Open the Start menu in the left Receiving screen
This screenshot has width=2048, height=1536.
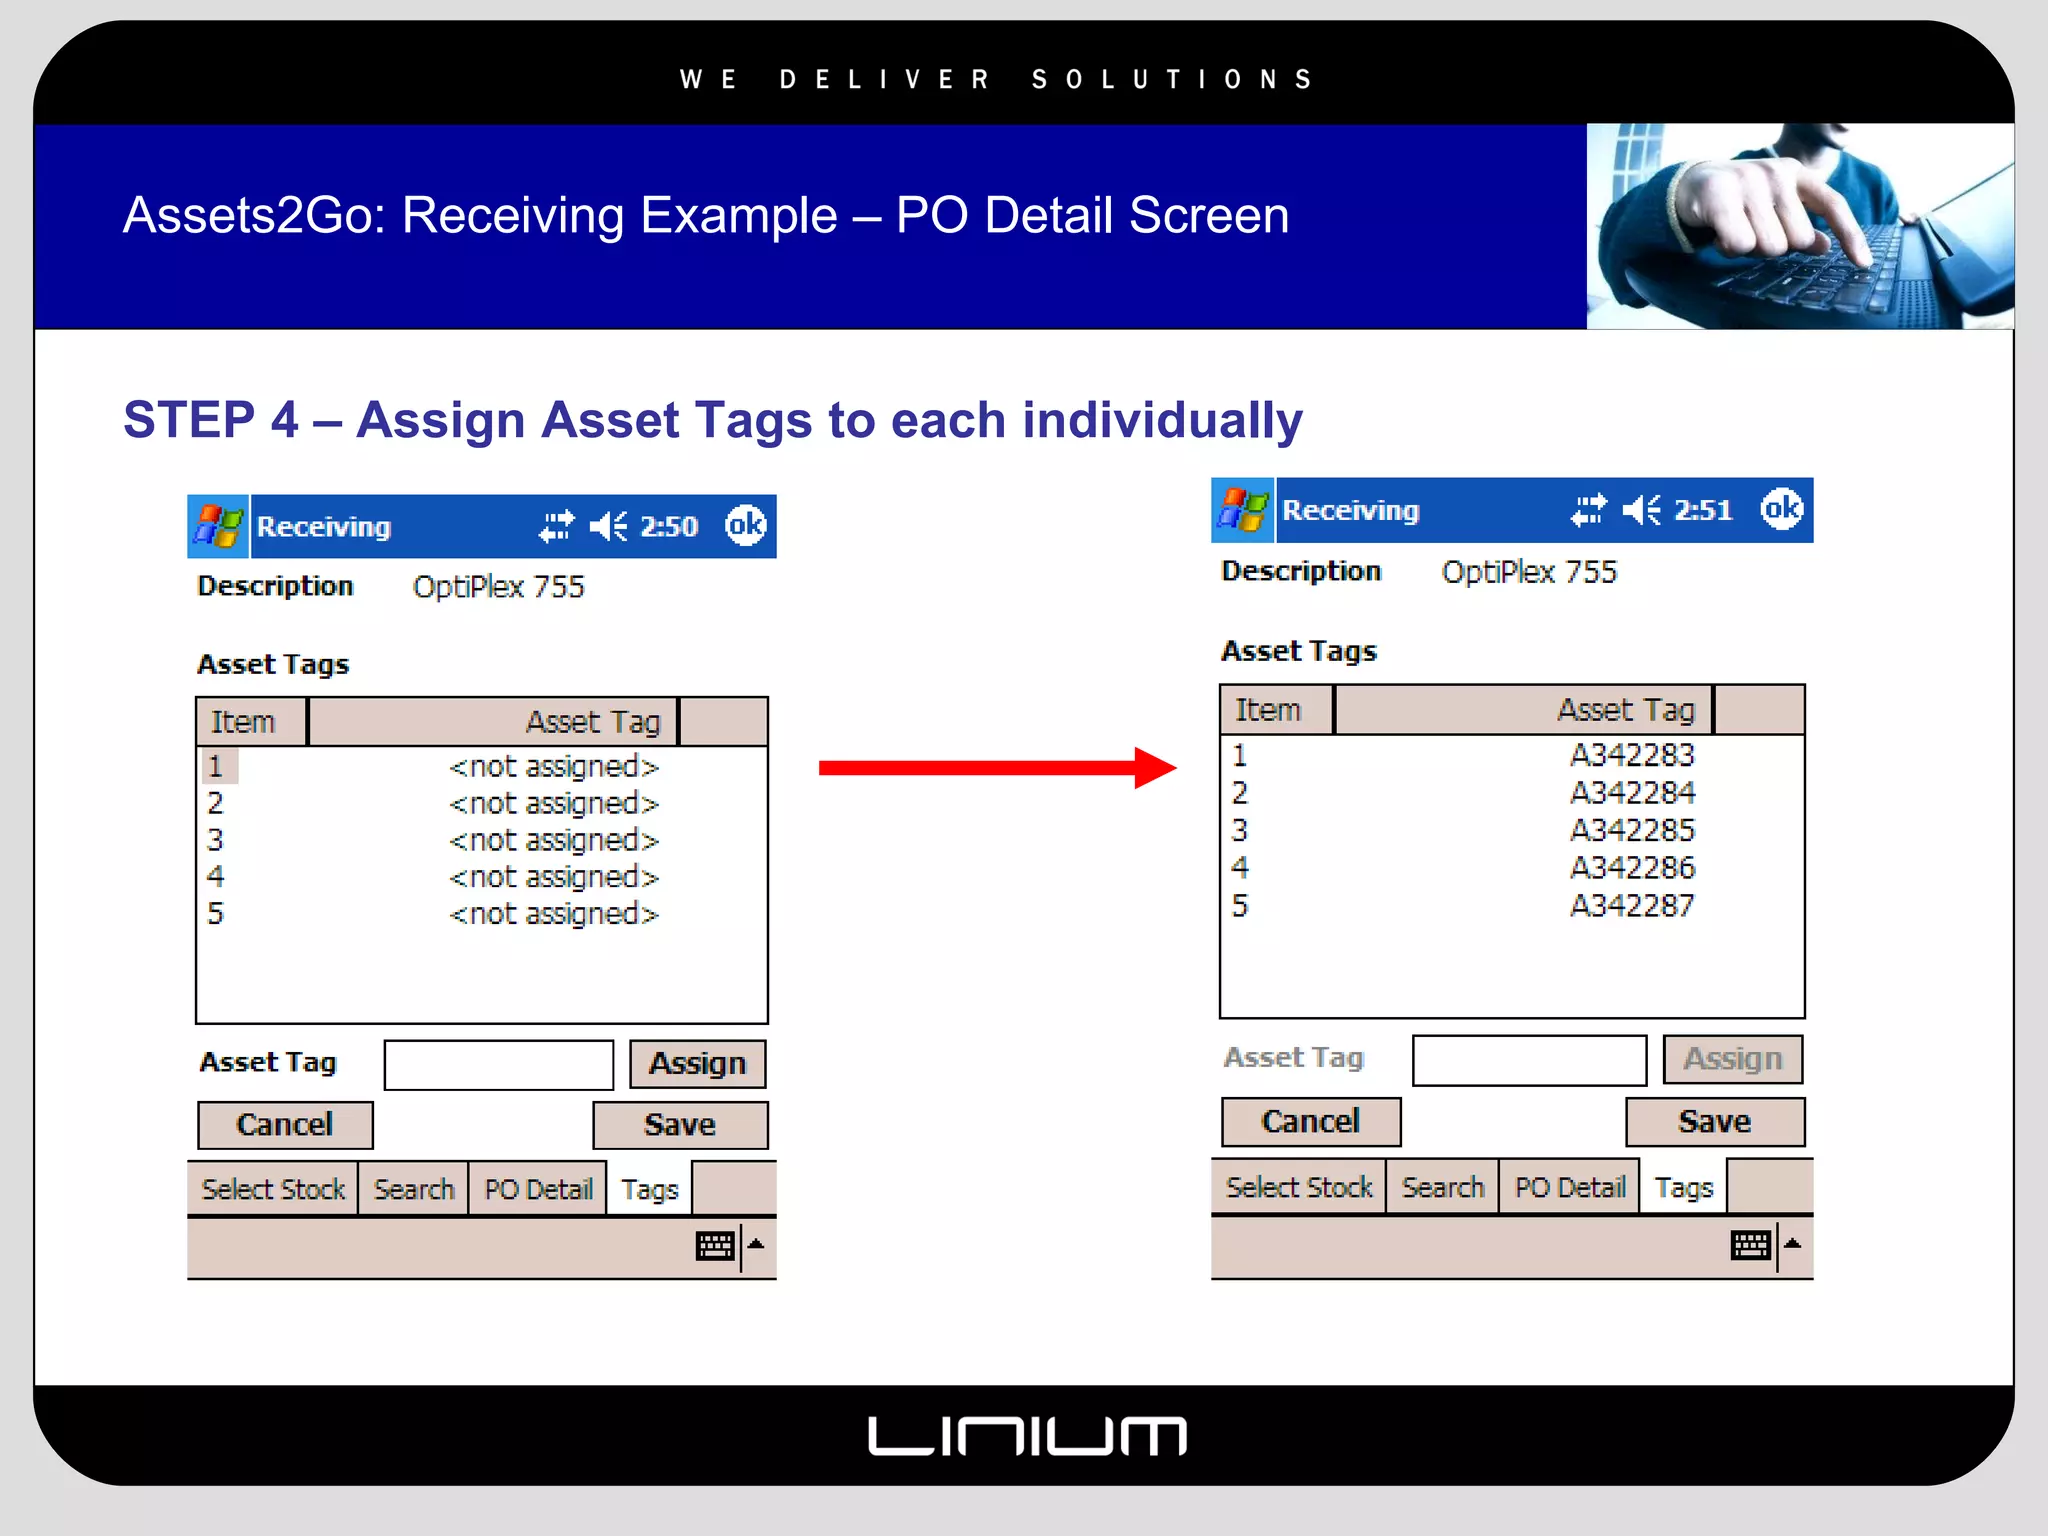[x=218, y=526]
